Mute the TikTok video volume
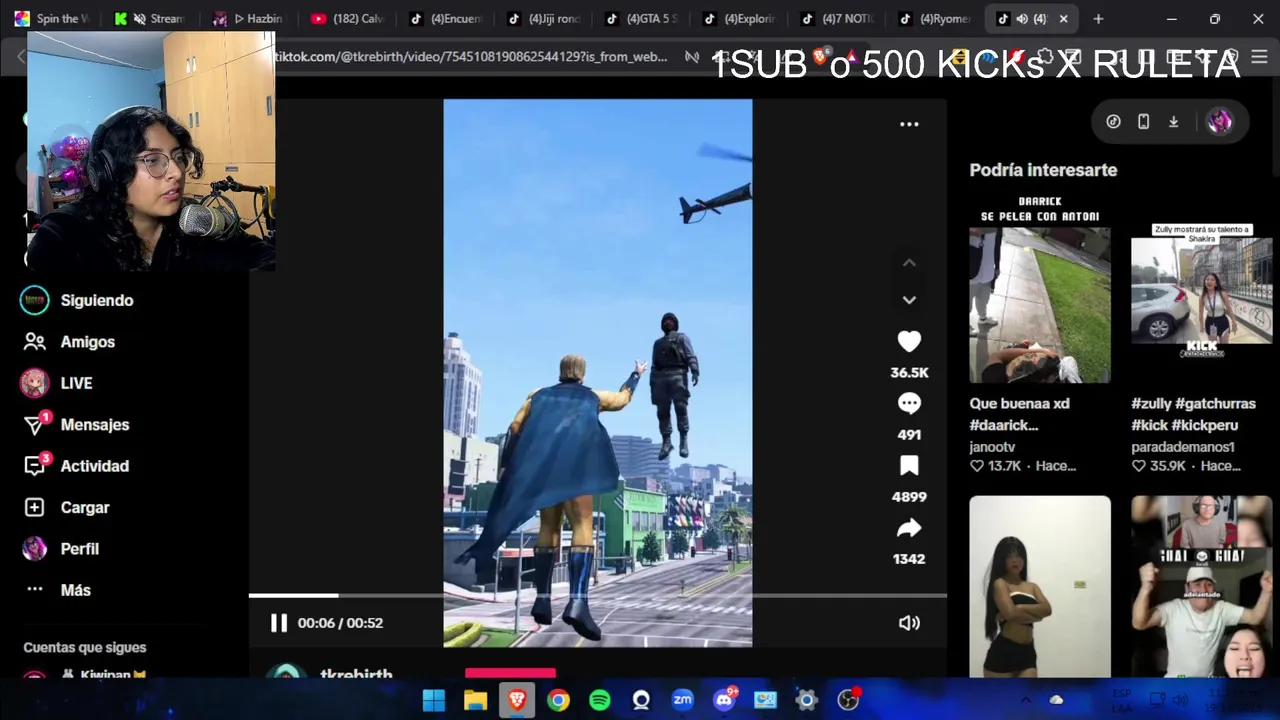Viewport: 1280px width, 720px height. [909, 623]
